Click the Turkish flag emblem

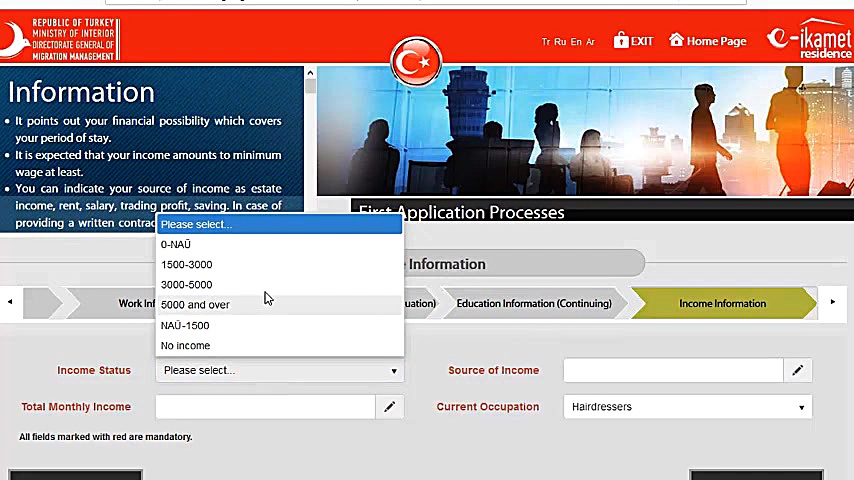click(x=417, y=62)
